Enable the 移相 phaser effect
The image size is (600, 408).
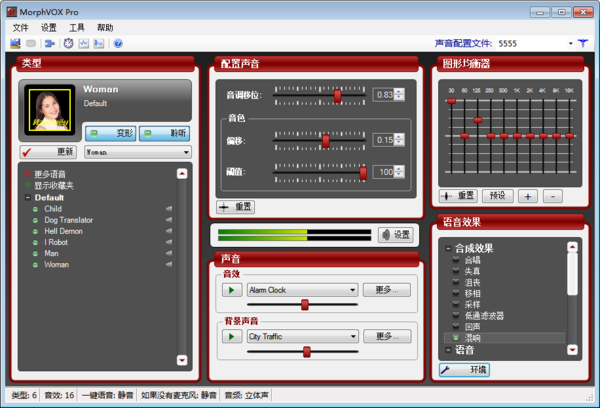(456, 293)
